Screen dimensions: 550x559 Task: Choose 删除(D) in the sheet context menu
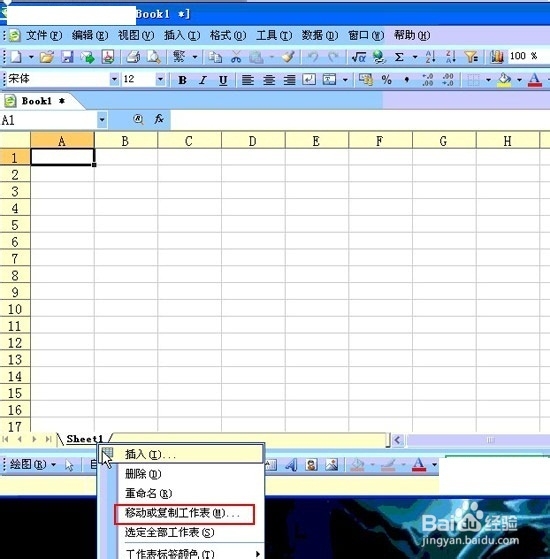(143, 474)
